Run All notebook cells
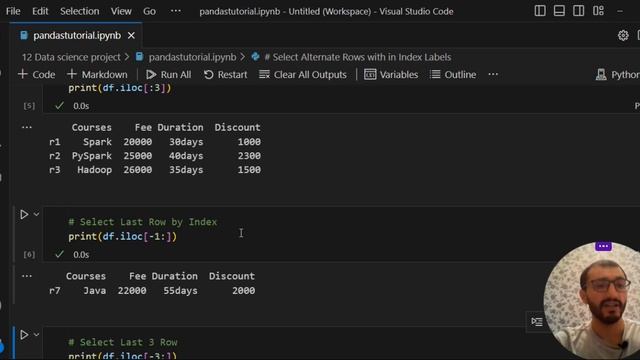This screenshot has height=360, width=640. 169,75
